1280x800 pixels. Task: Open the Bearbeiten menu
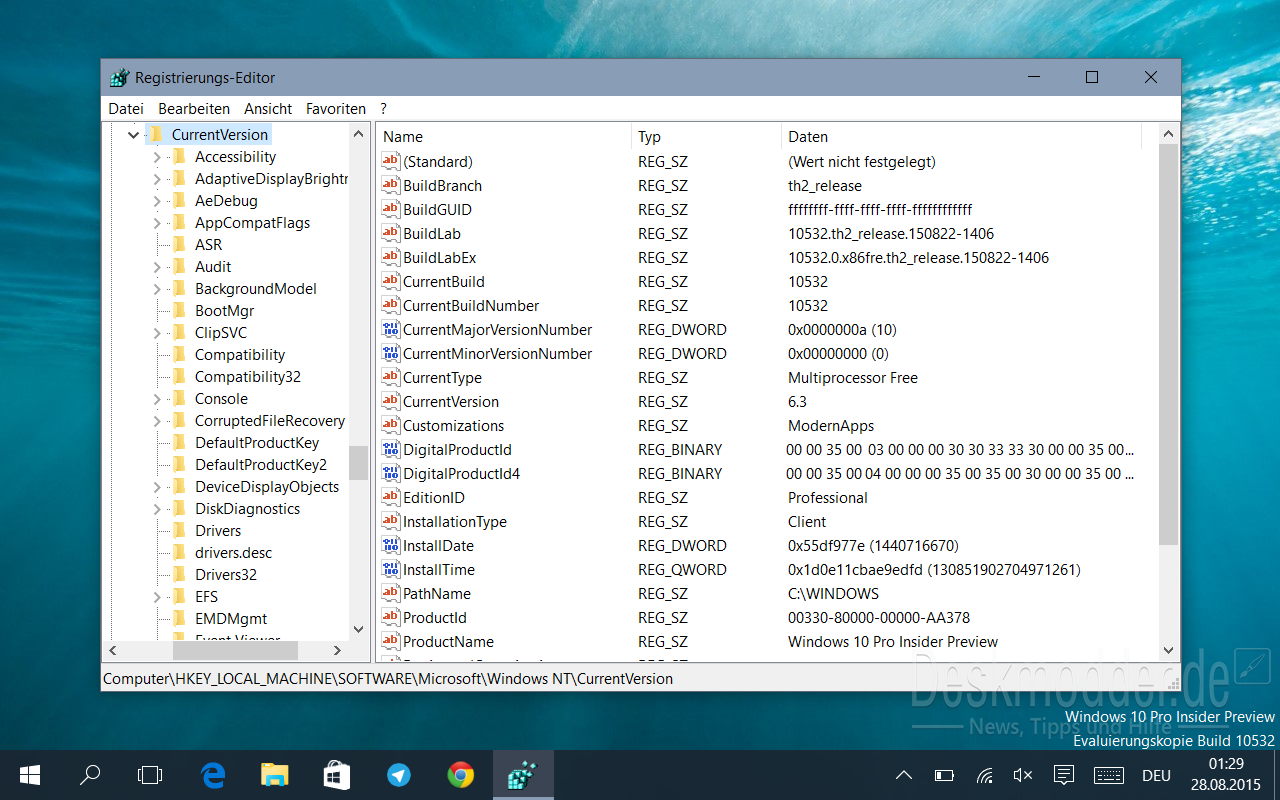coord(194,108)
